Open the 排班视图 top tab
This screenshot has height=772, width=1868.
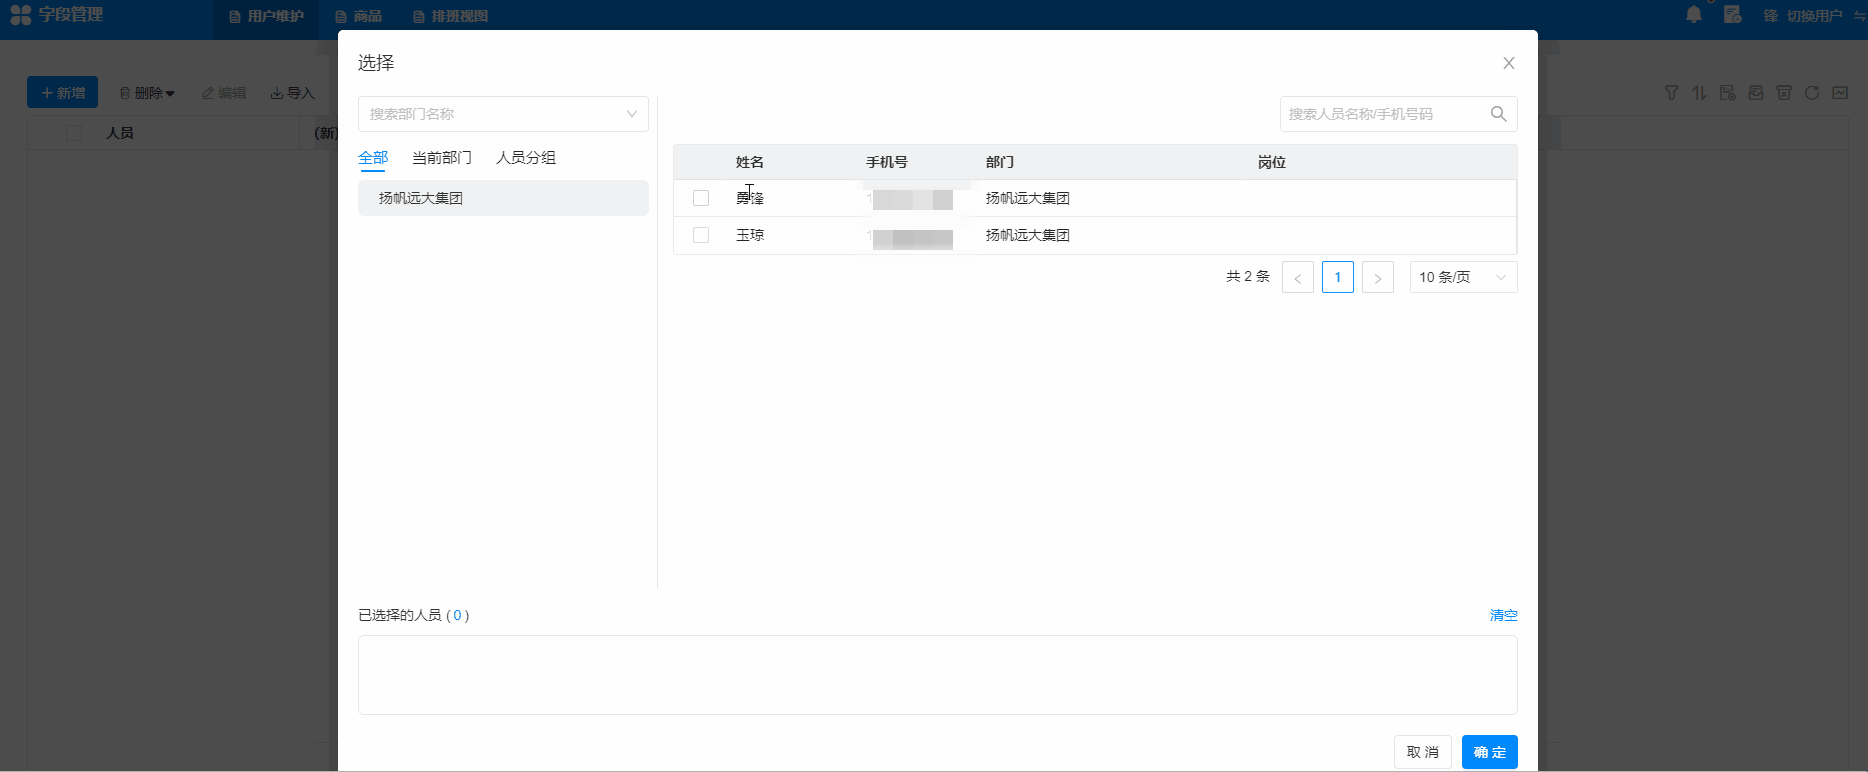(x=450, y=16)
